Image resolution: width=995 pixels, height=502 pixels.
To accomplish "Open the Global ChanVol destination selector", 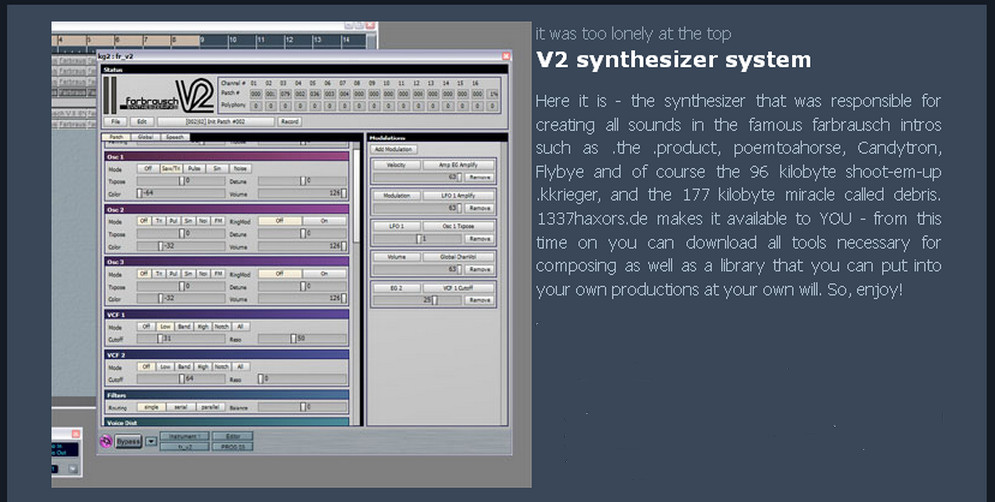I will click(458, 257).
